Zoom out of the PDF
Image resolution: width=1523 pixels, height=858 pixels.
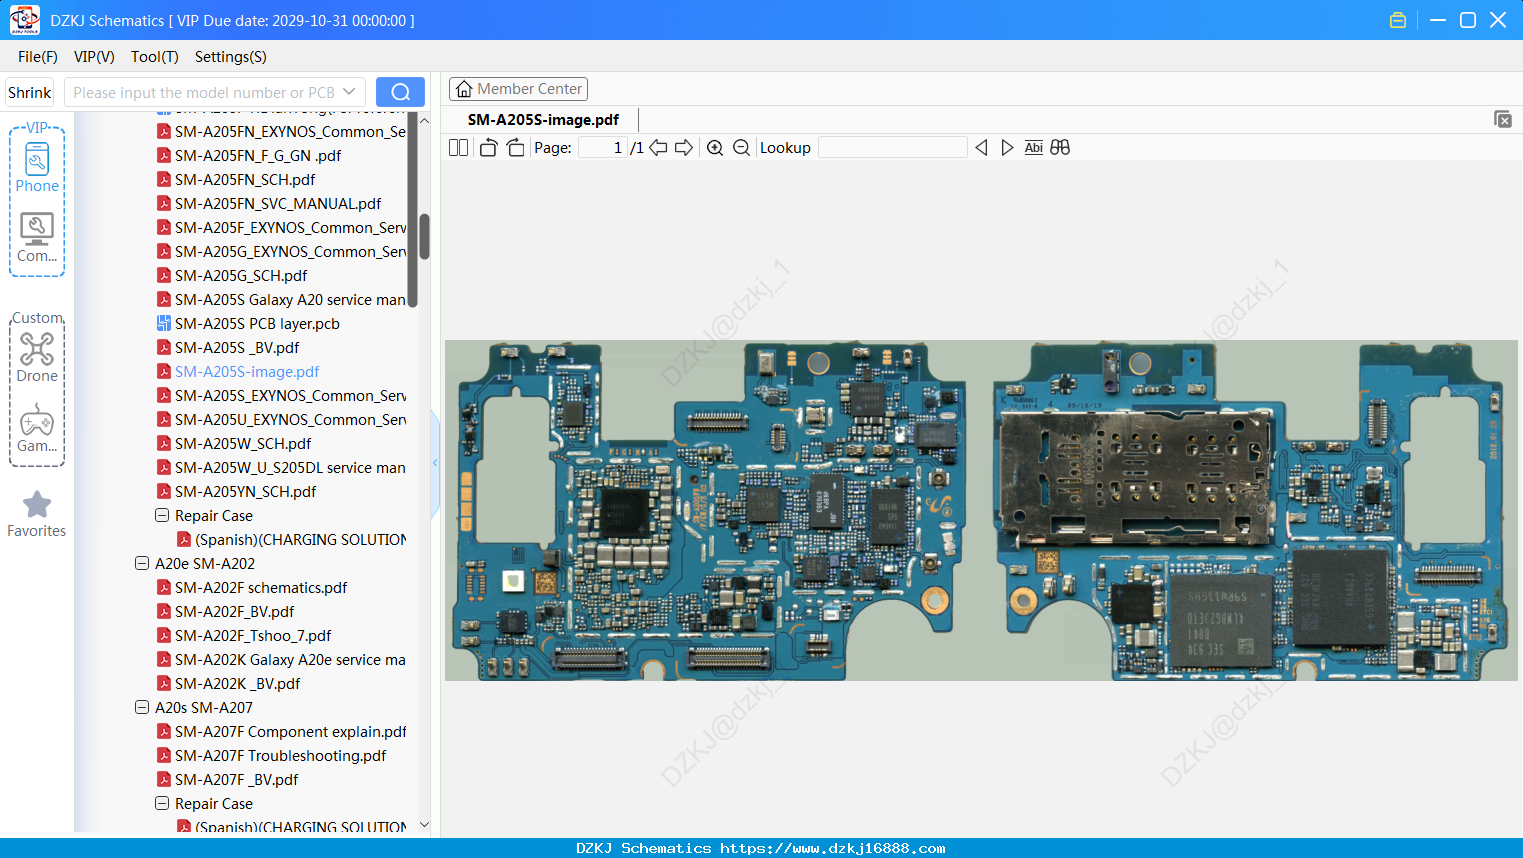click(741, 148)
